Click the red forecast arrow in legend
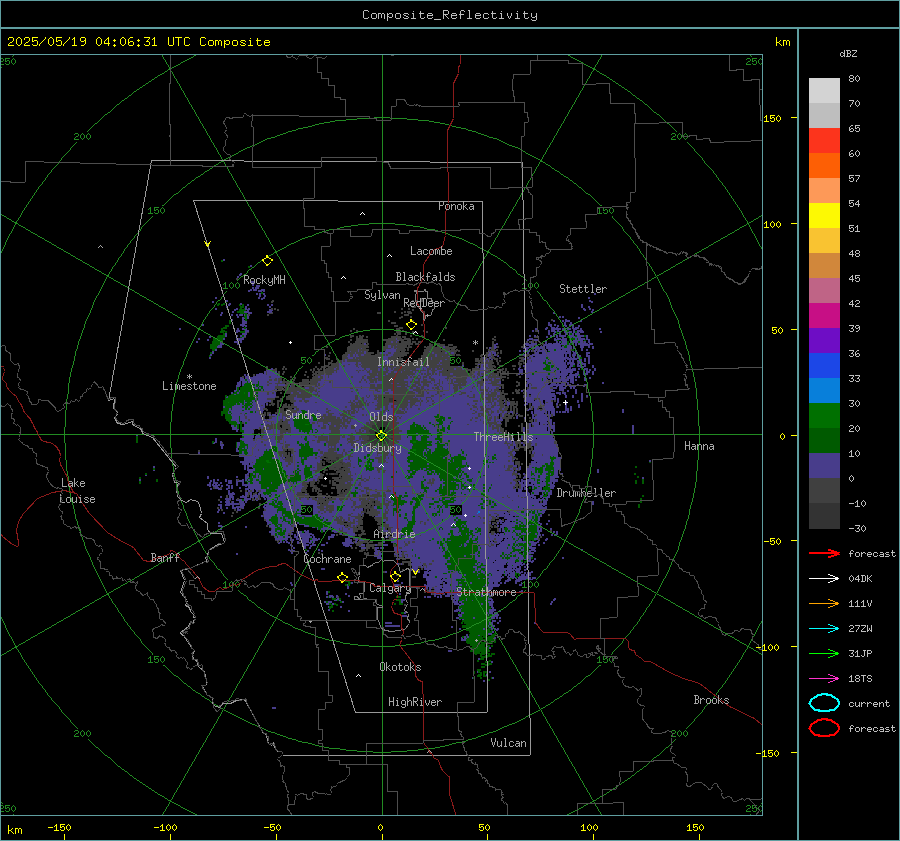This screenshot has height=841, width=900. (x=824, y=553)
